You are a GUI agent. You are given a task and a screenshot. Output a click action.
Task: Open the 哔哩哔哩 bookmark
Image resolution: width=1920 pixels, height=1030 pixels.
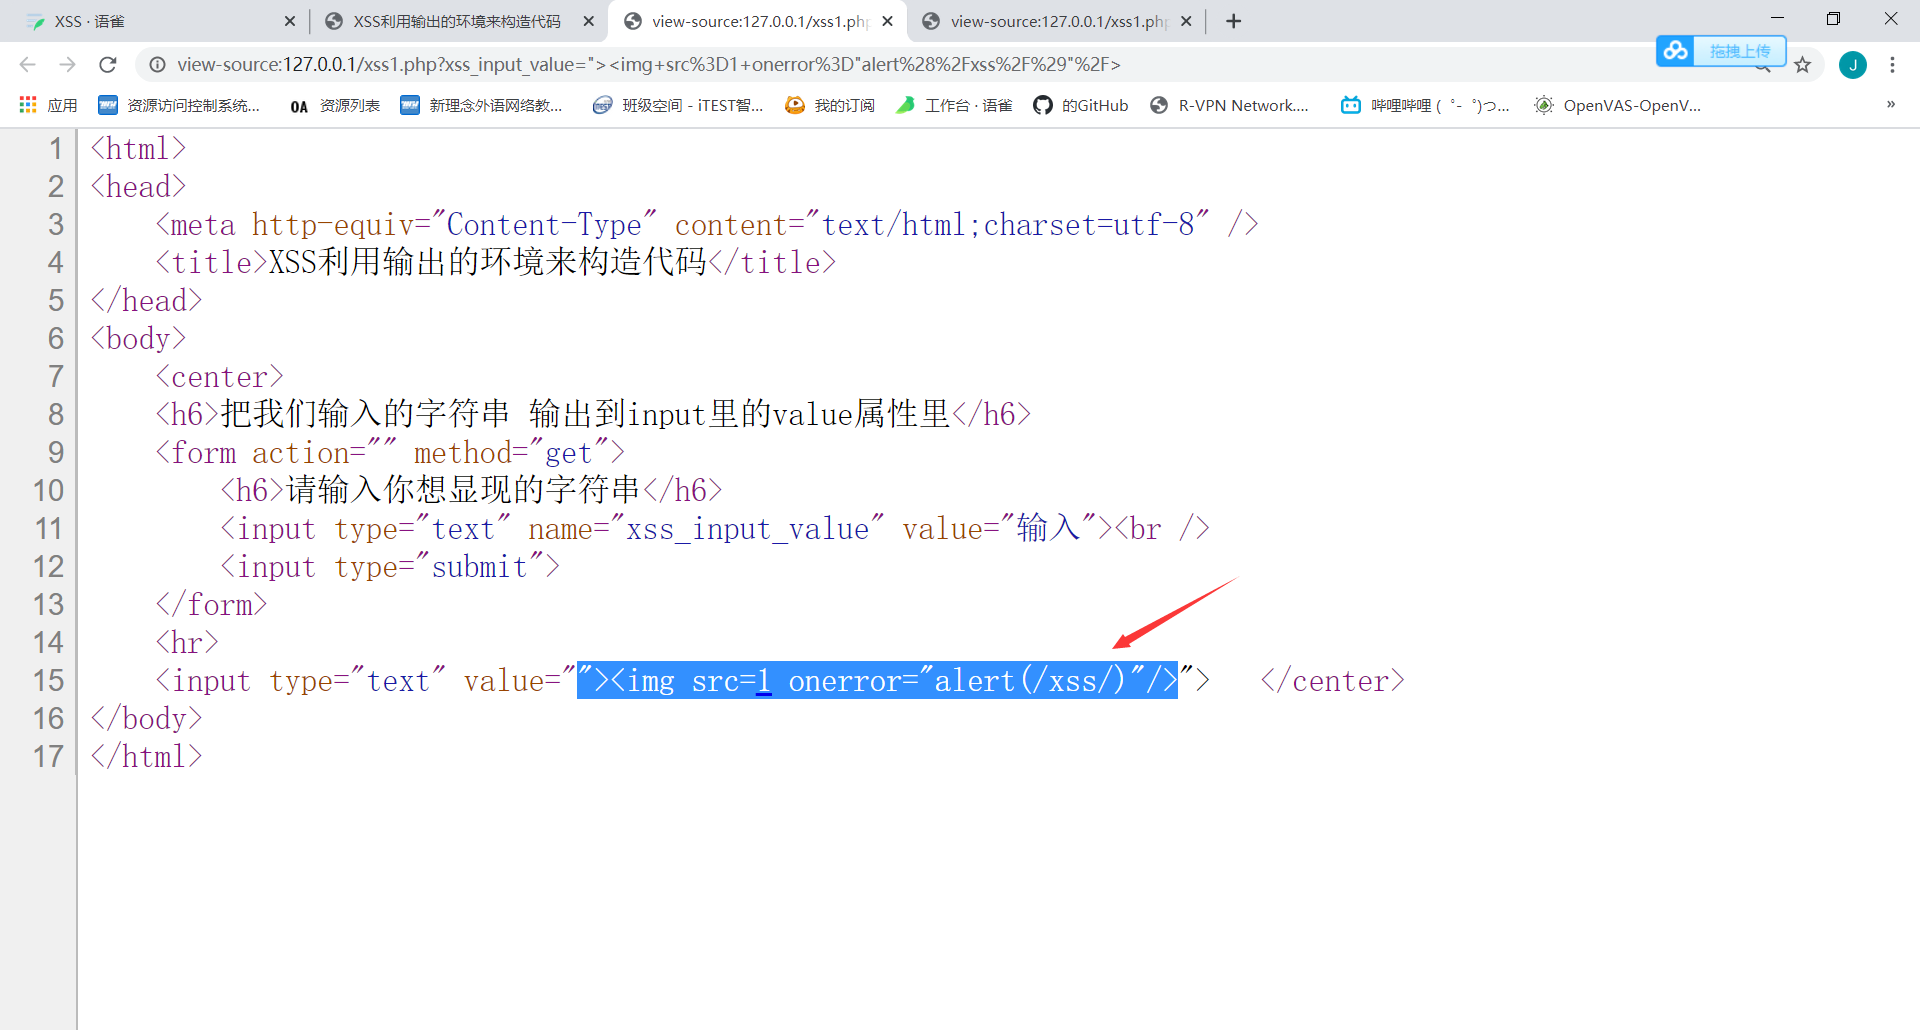click(x=1425, y=105)
